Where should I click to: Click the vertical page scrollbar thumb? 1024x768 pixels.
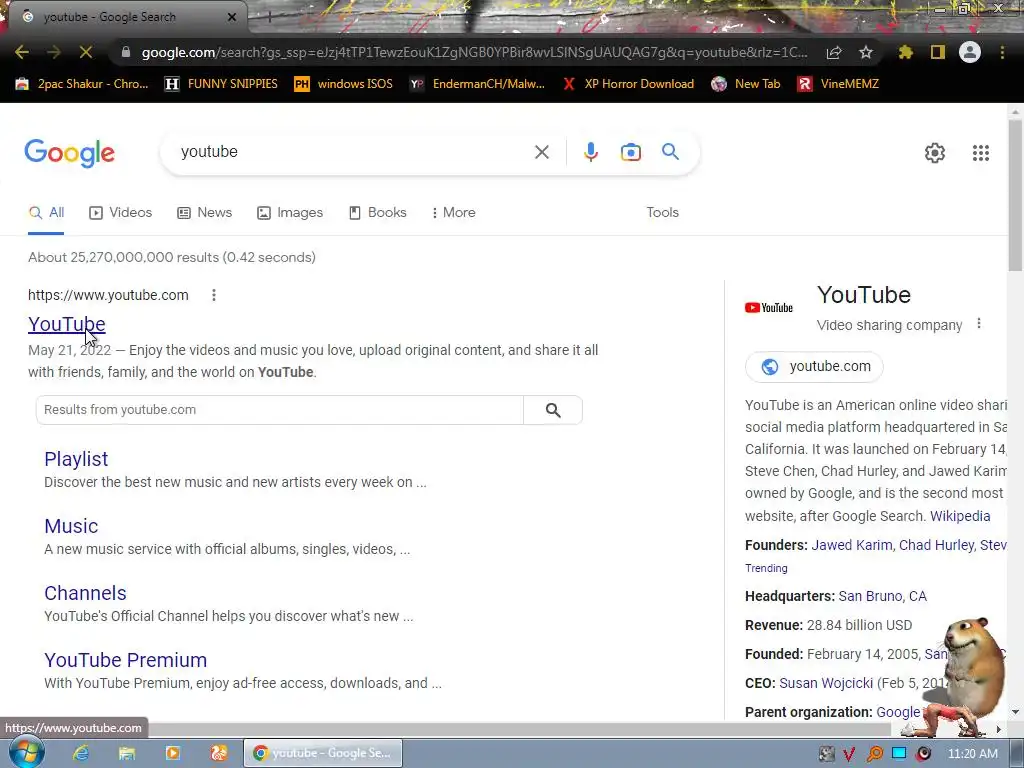[1015, 196]
